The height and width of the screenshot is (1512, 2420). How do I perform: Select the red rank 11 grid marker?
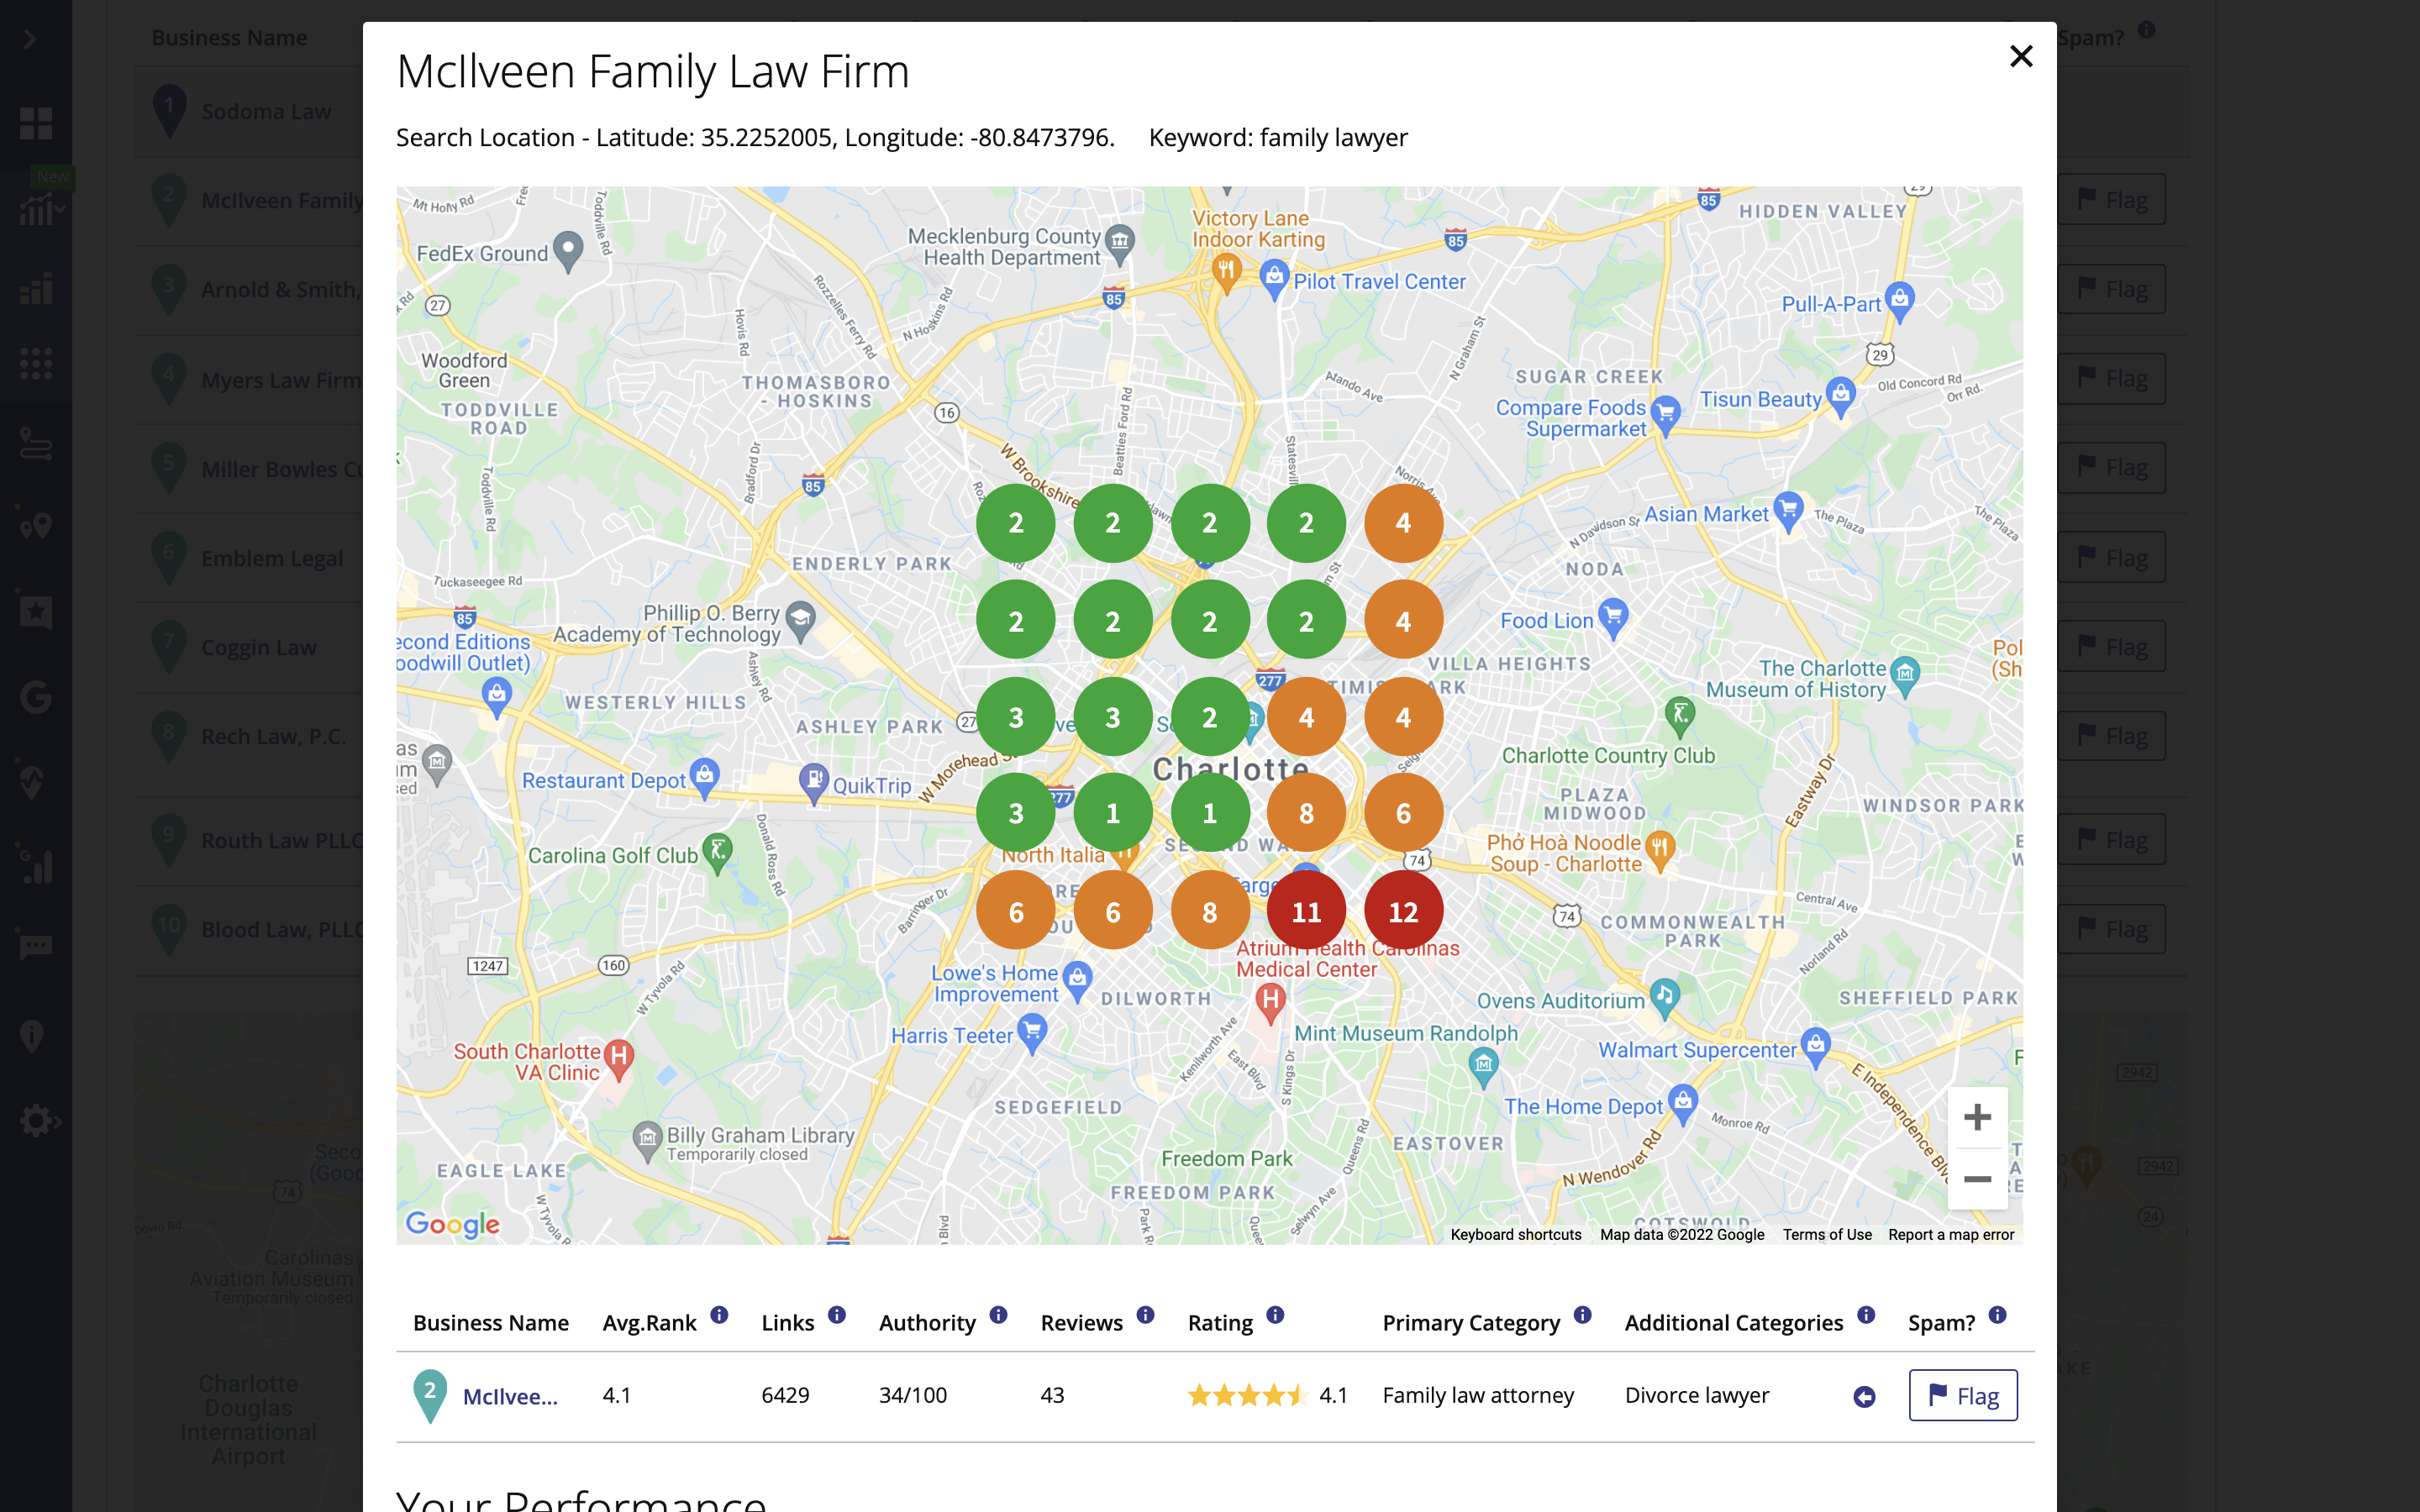tap(1306, 911)
